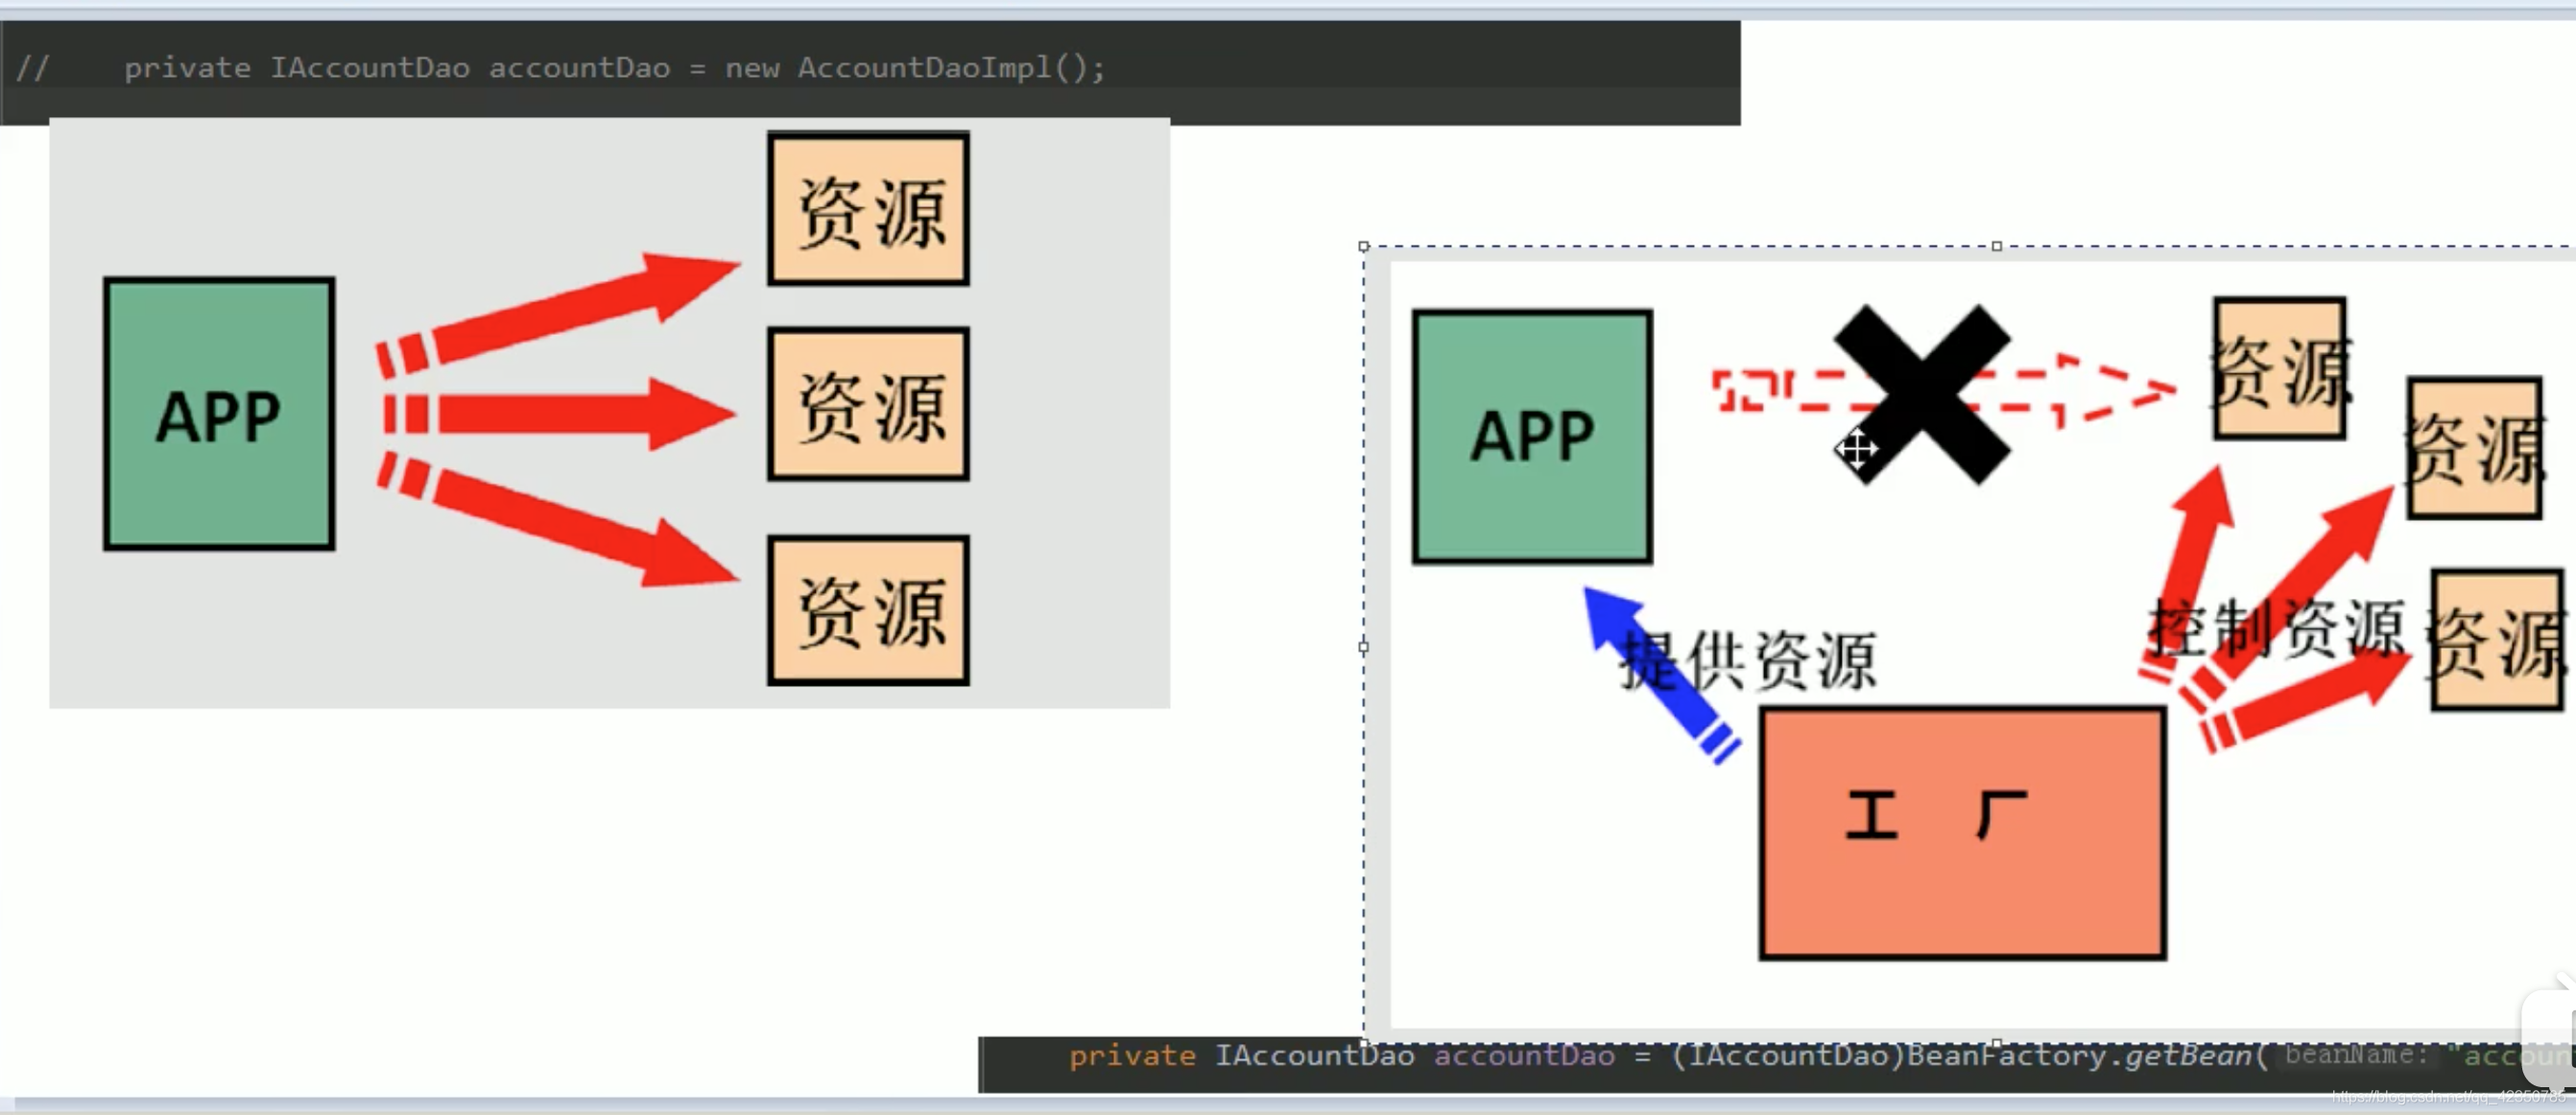The width and height of the screenshot is (2576, 1115).
Task: Click the top-left selection handle of the selected image
Action: tap(1363, 246)
